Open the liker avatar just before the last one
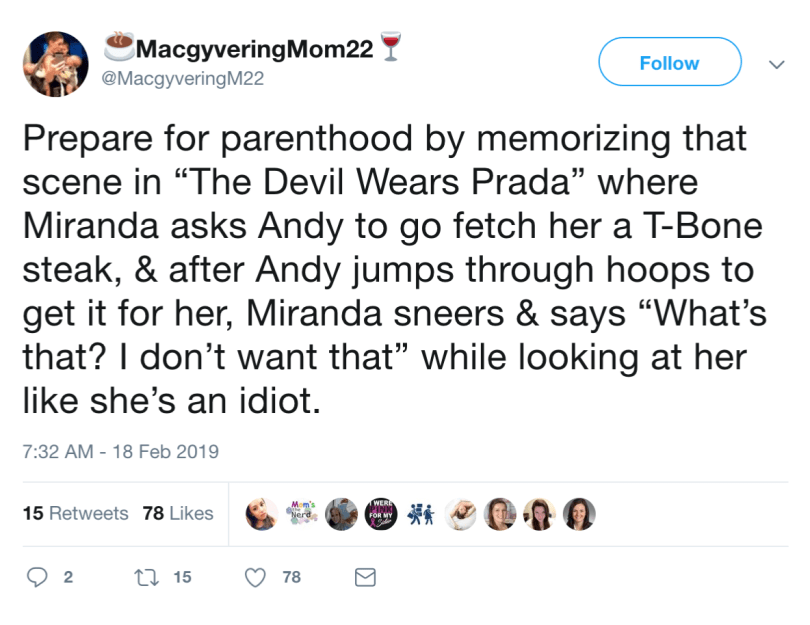Viewport: 810px width, 625px height. [x=538, y=513]
